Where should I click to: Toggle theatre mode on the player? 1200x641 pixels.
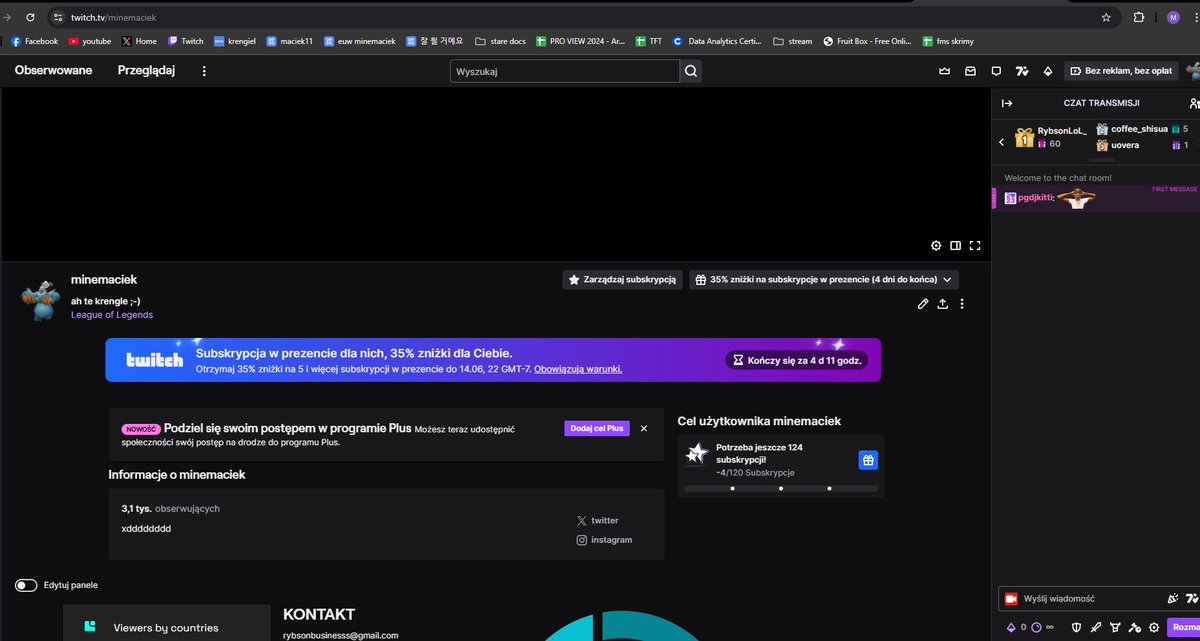[955, 245]
